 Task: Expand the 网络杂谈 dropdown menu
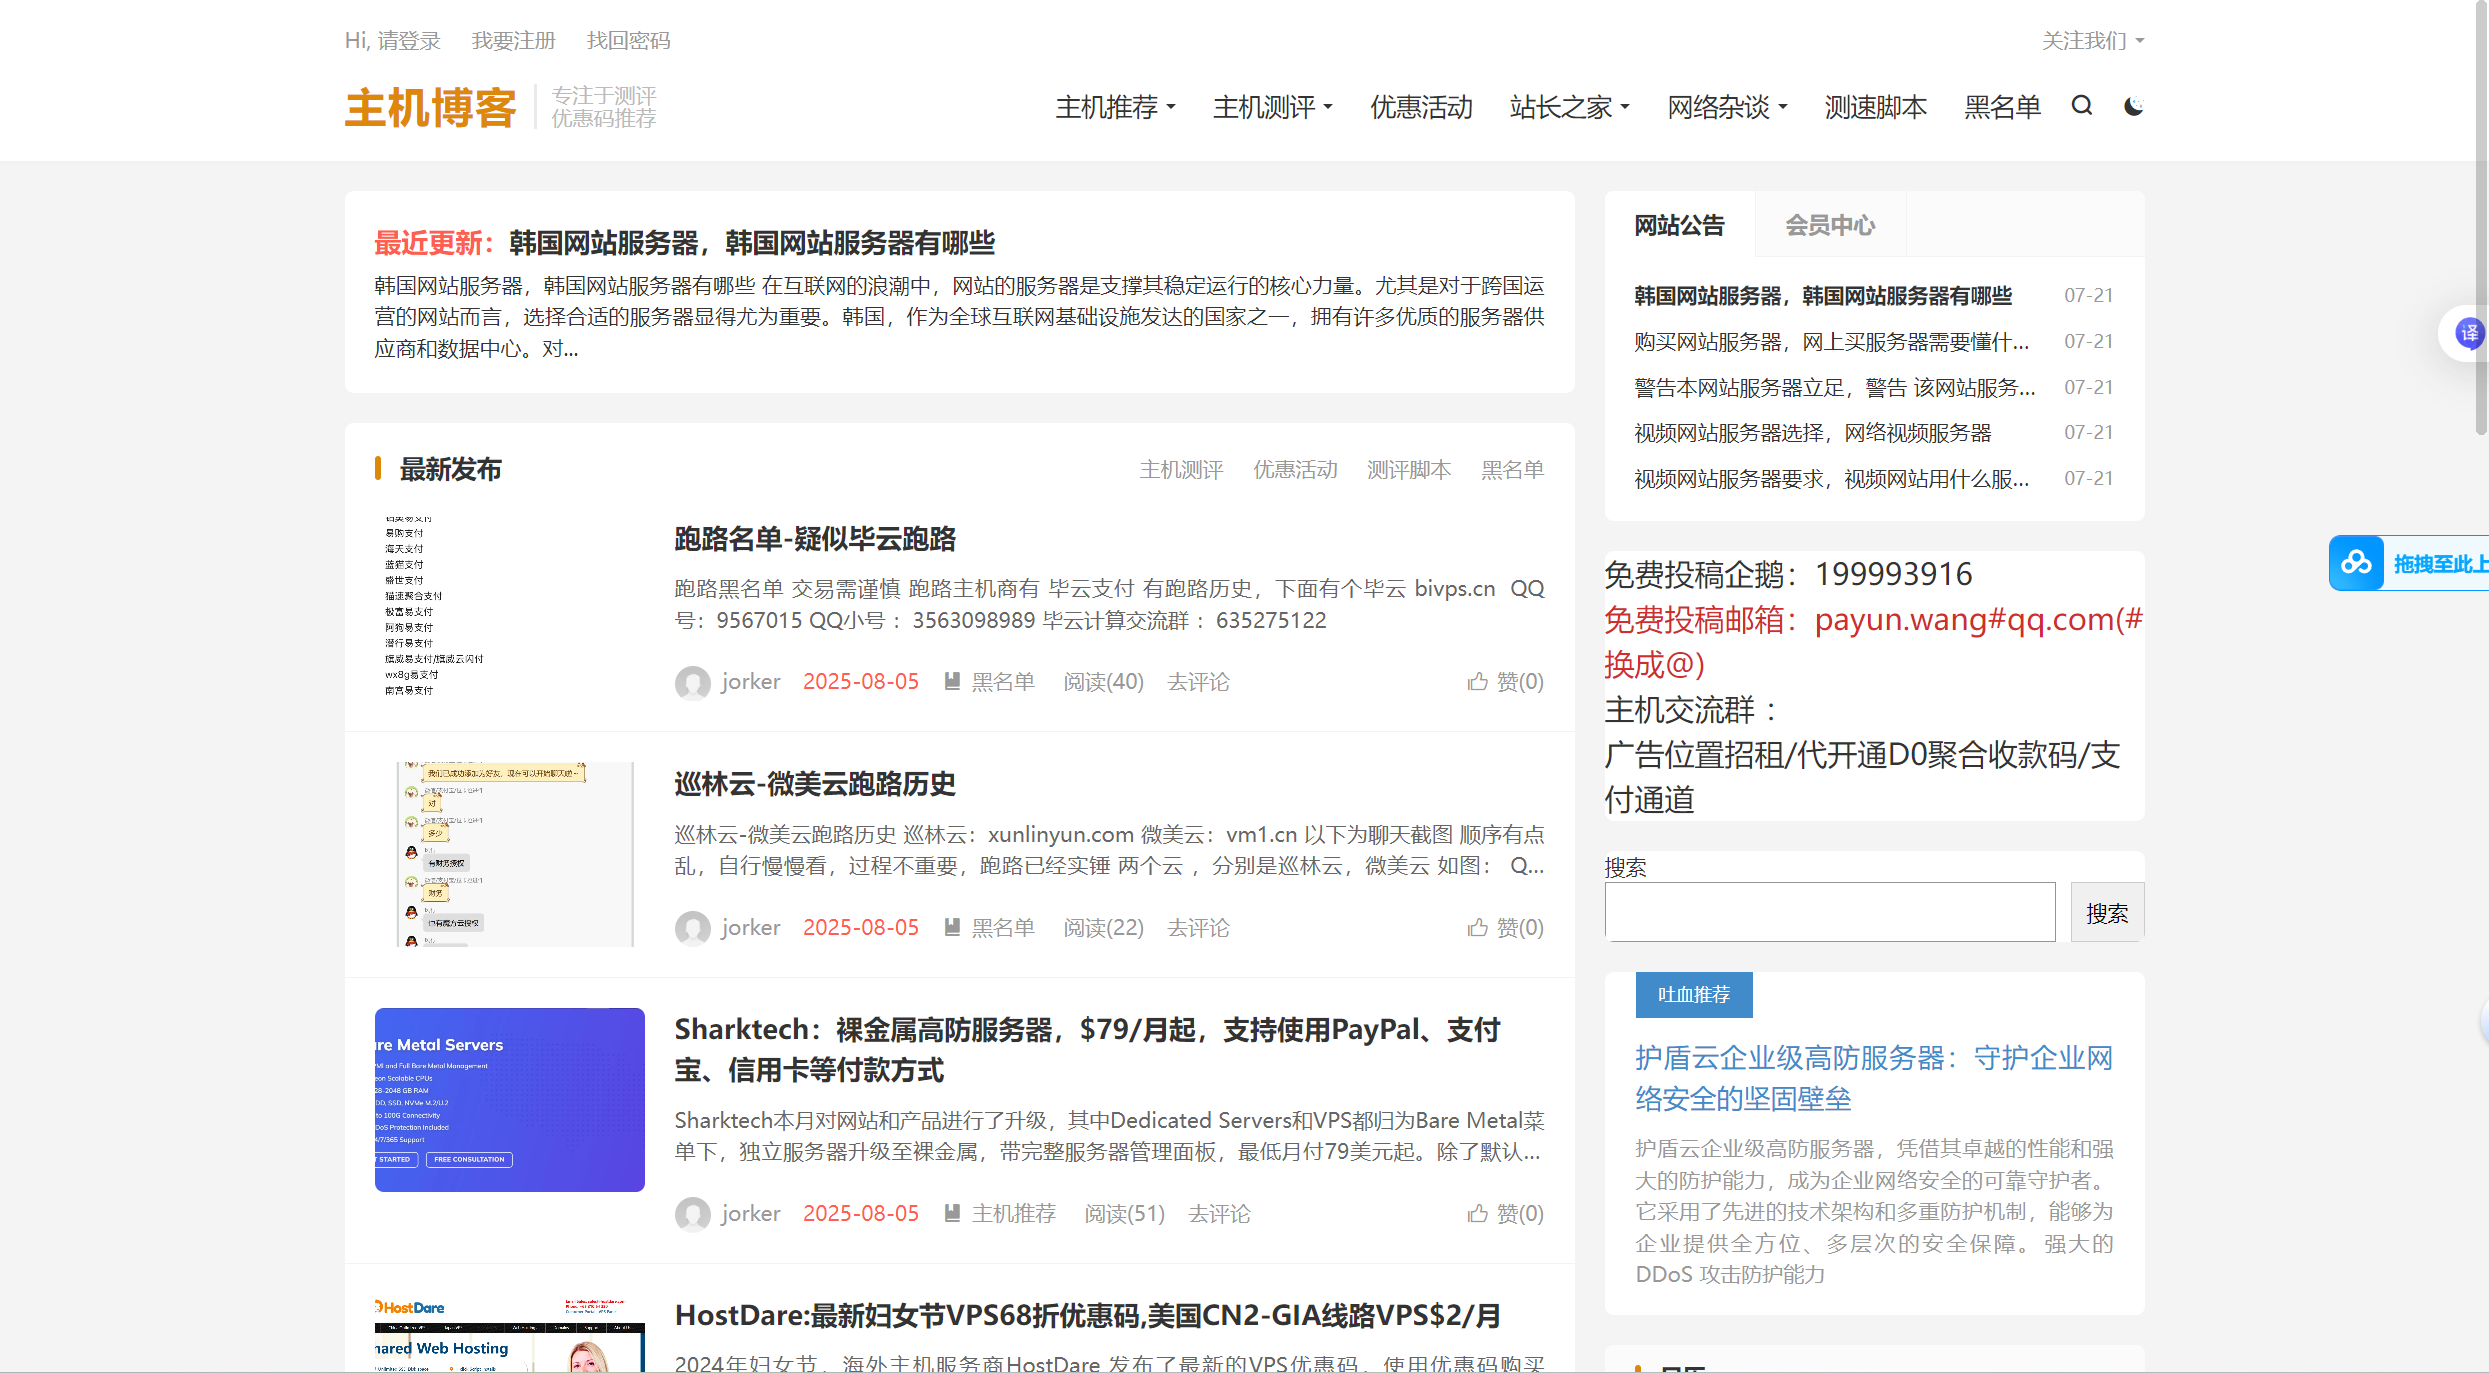[1727, 107]
